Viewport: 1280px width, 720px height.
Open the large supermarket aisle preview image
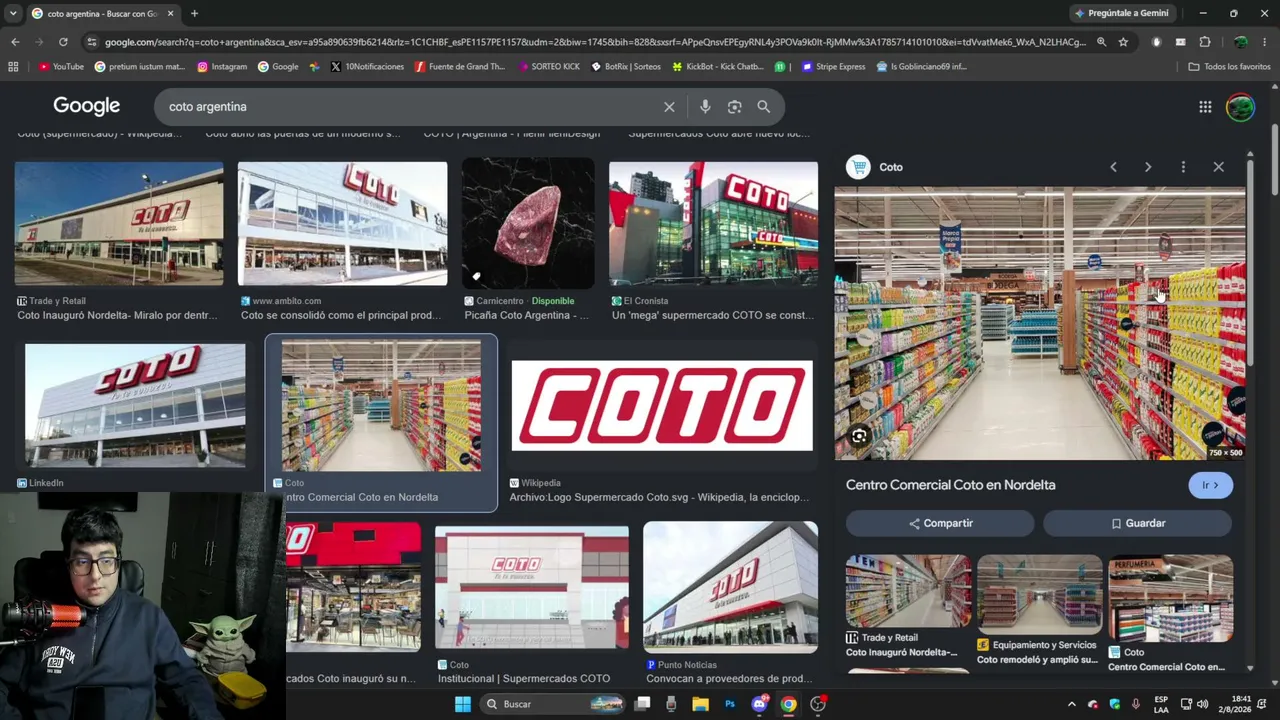click(1040, 324)
